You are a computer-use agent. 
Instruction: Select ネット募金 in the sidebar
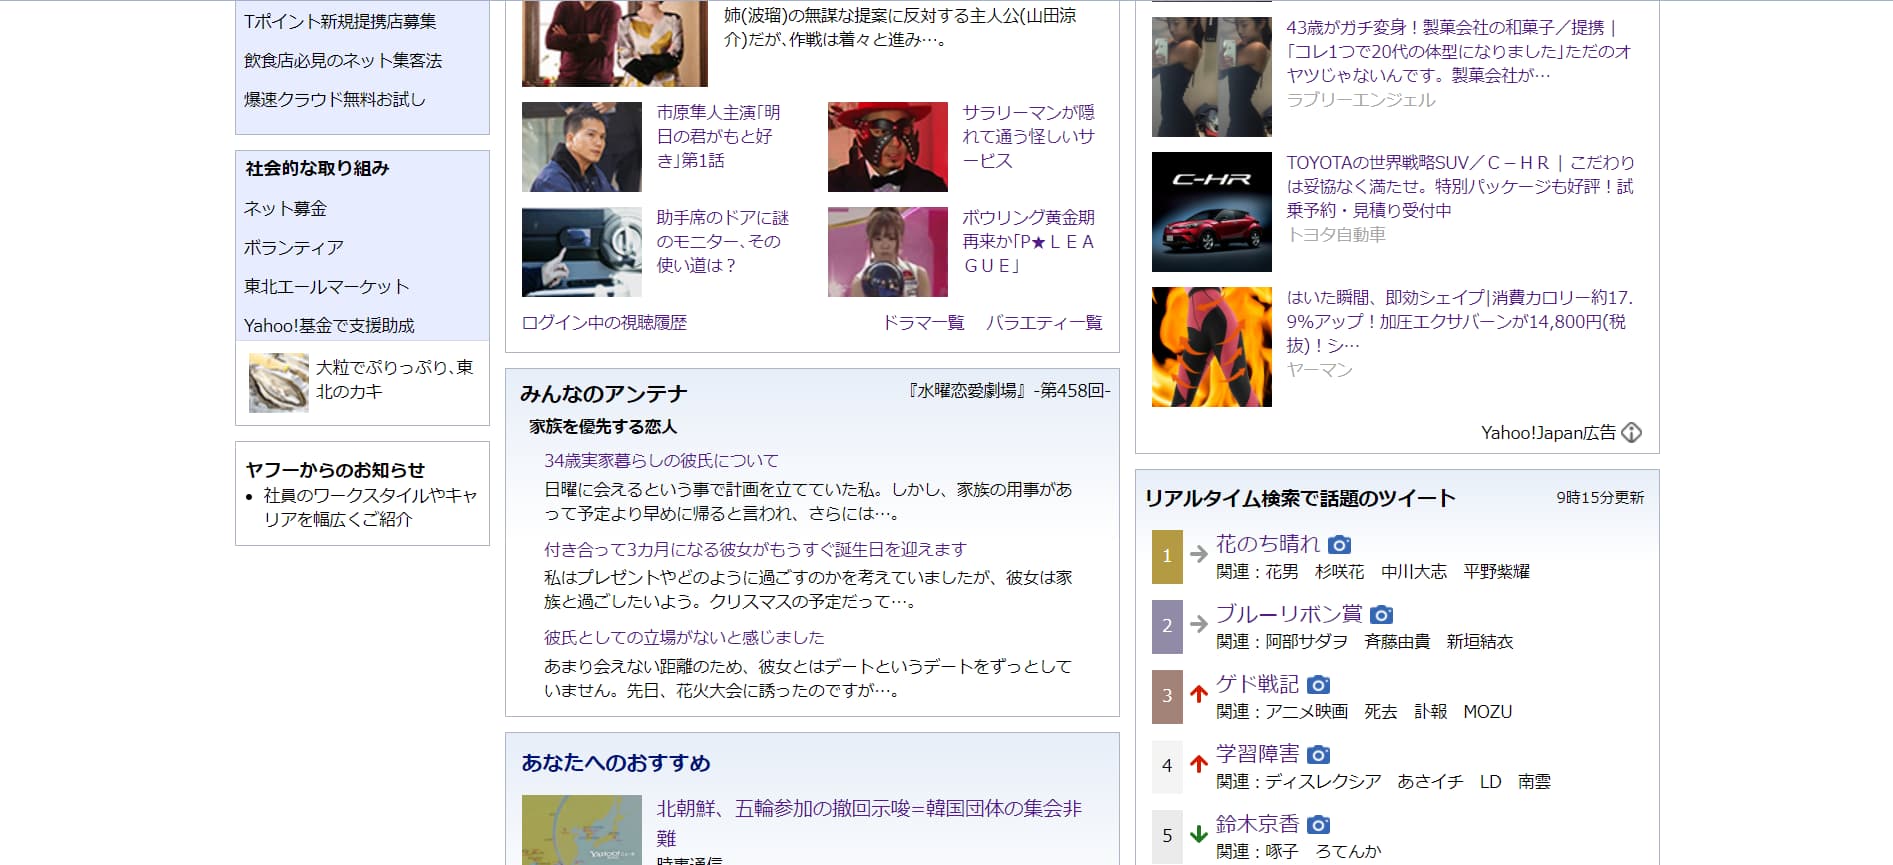click(x=285, y=209)
